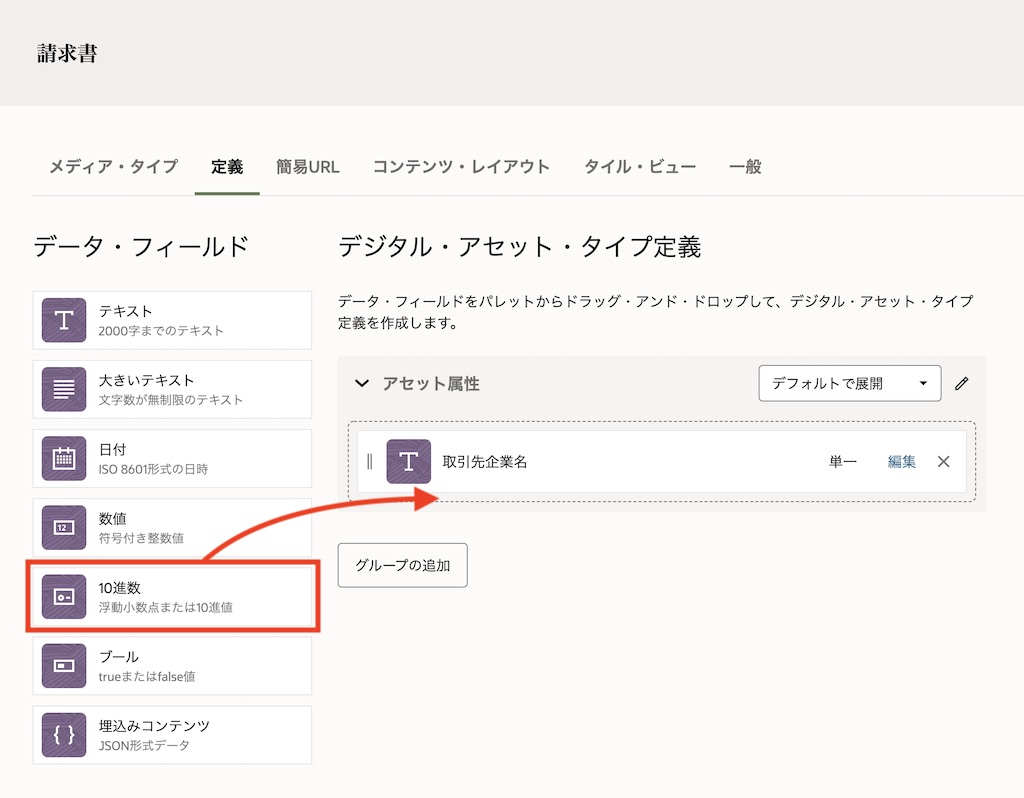Click the pencil edit icon for アセット属性
The image size is (1024, 798).
[962, 383]
